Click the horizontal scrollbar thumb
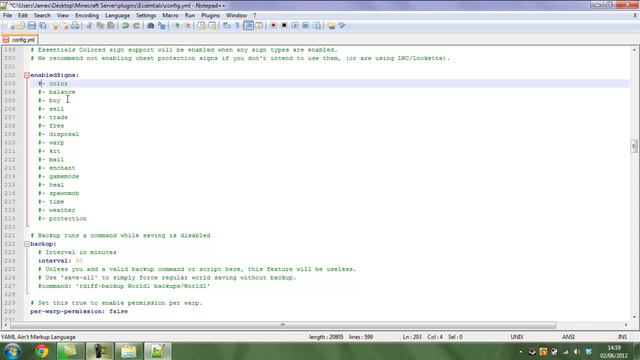Screen dimensions: 640x360 [x=283, y=325]
